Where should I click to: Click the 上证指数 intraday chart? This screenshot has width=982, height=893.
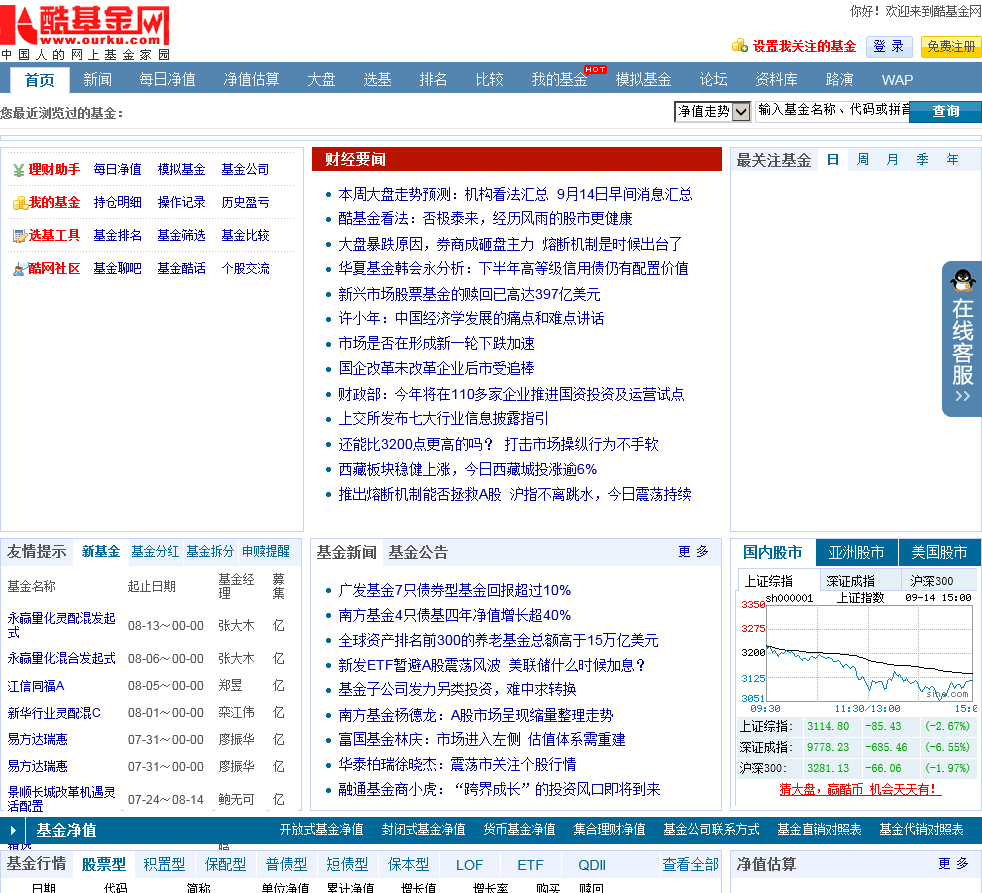(858, 653)
